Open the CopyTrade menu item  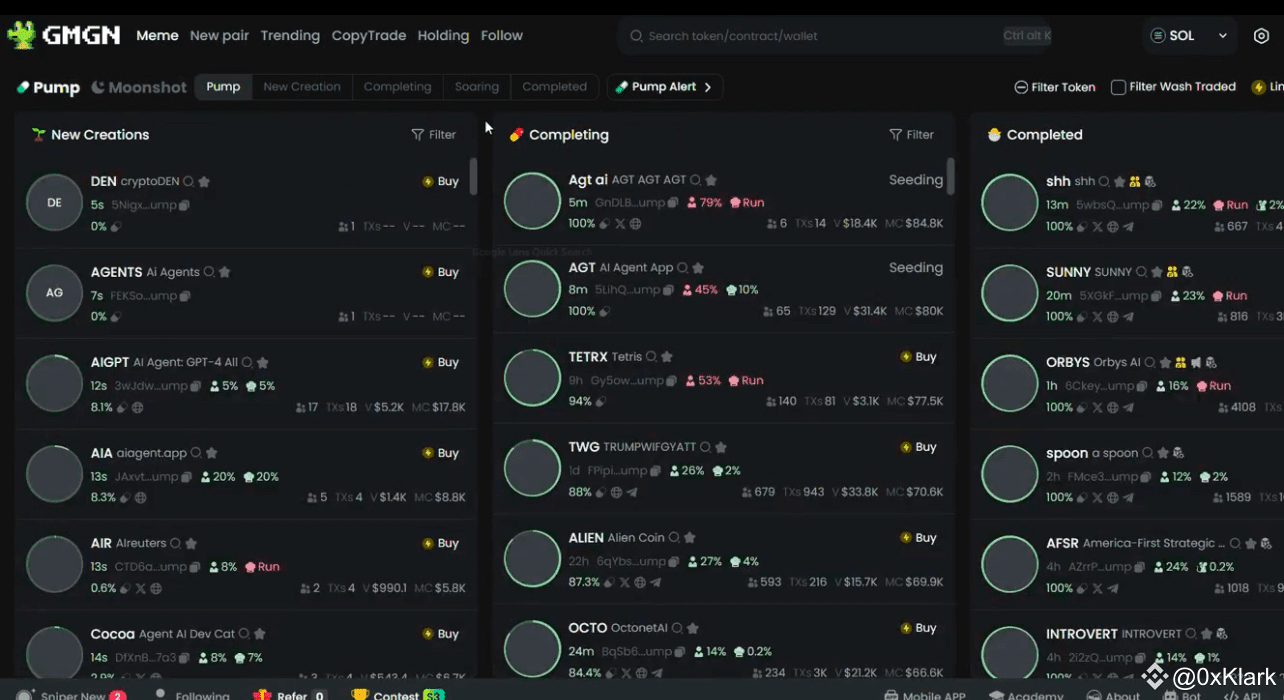[x=369, y=36]
